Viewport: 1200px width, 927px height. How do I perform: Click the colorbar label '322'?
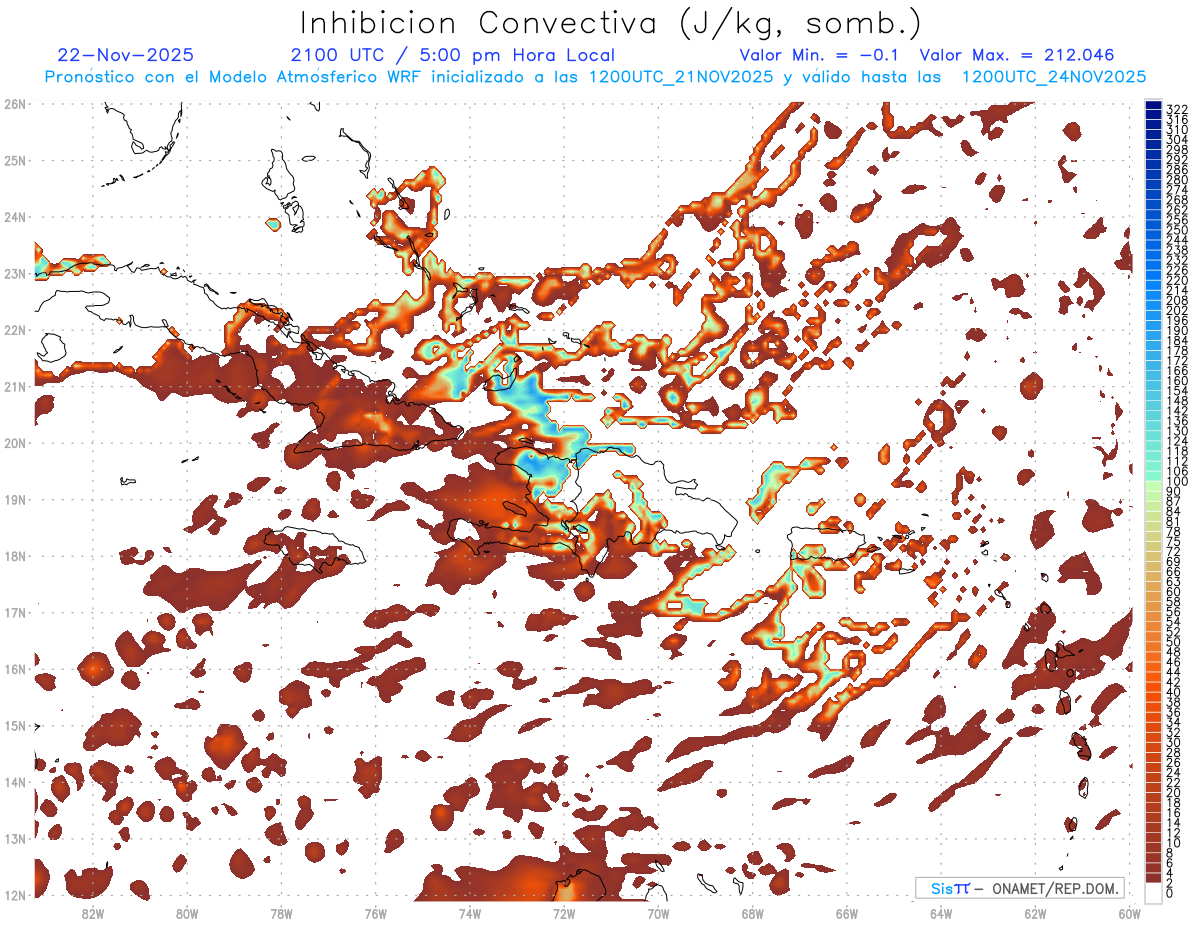[x=1177, y=108]
